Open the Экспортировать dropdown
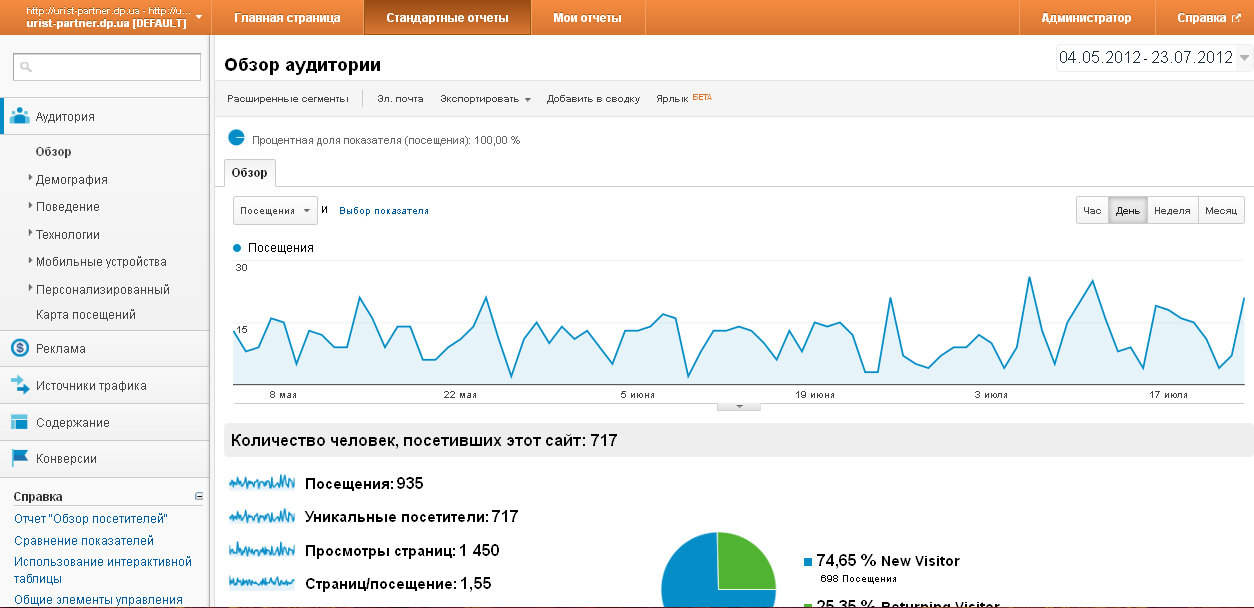 pyautogui.click(x=485, y=99)
